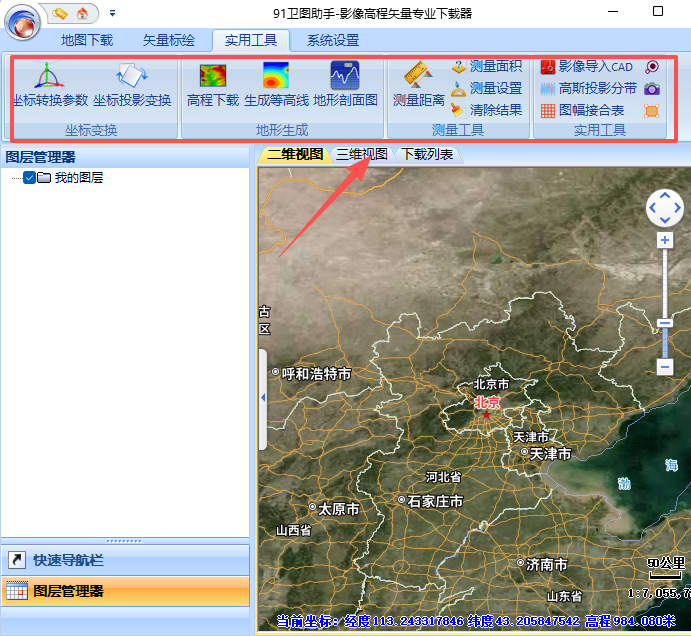Click the splitter grip above 快速导航栏
This screenshot has width=691, height=636.
124,541
